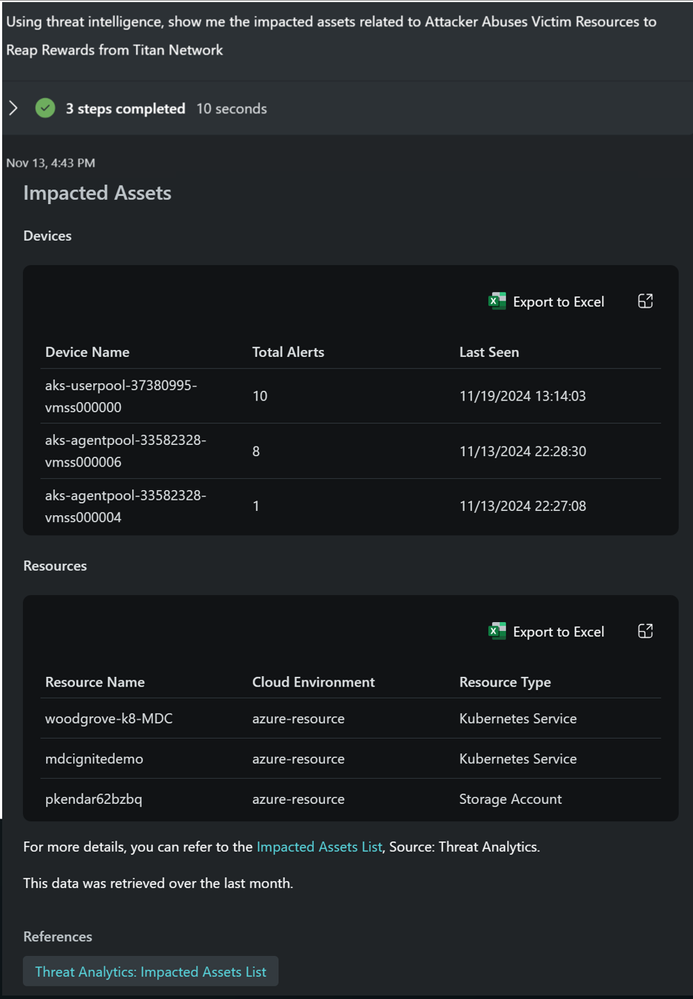The width and height of the screenshot is (693, 999).
Task: Select the Resource Name column header
Action: [x=95, y=682]
